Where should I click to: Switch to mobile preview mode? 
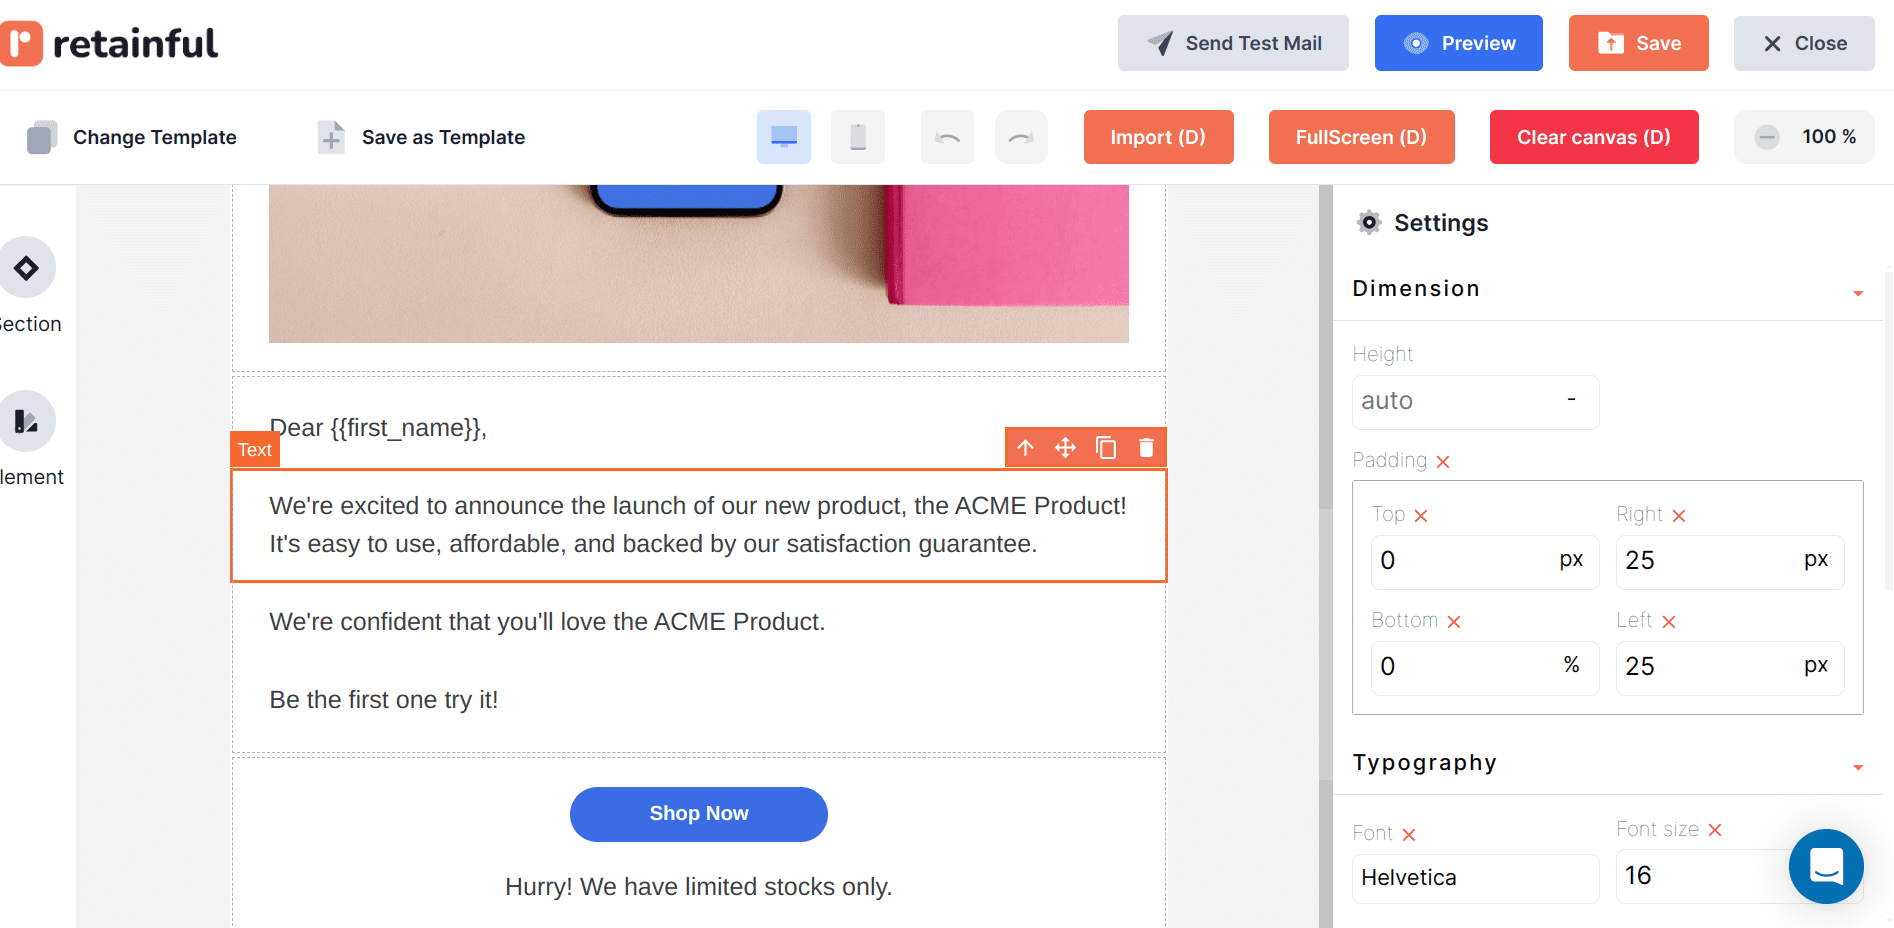(858, 137)
